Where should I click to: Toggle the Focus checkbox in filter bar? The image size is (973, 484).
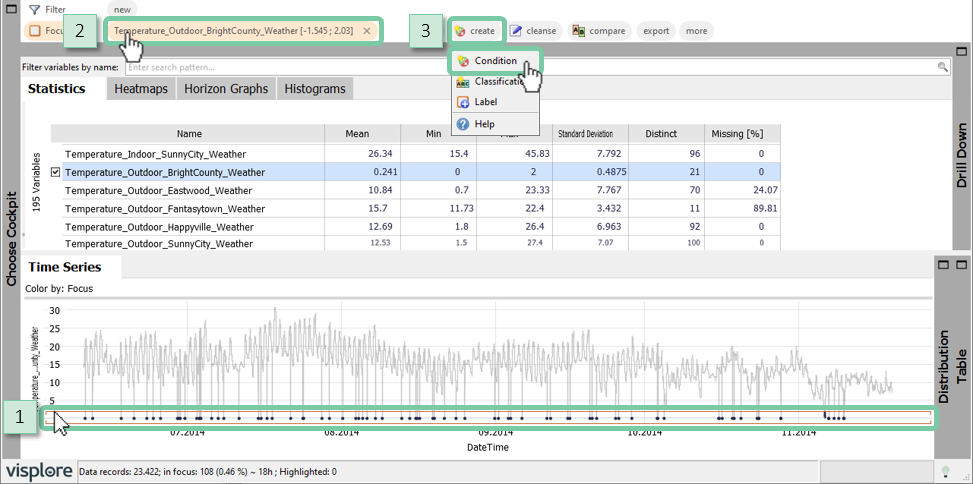coord(35,31)
